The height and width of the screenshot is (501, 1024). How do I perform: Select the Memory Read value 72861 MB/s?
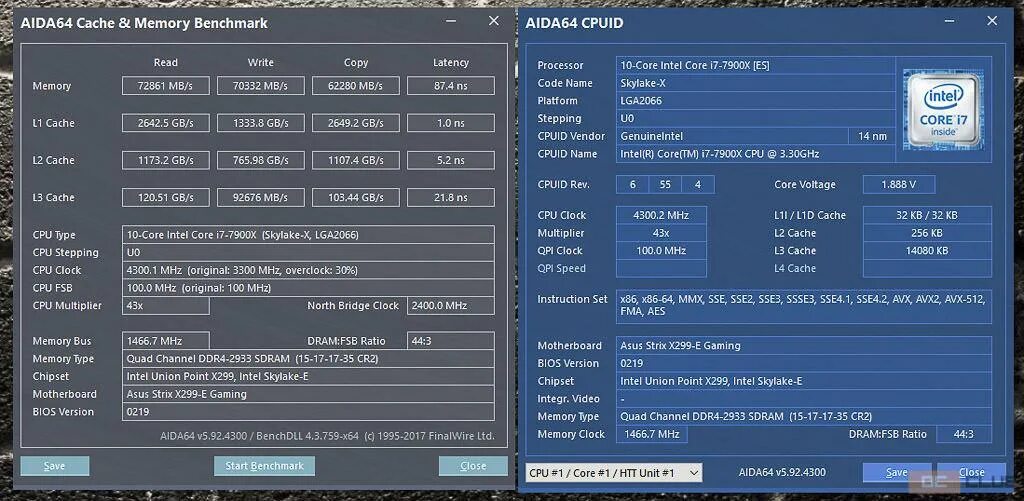pos(166,86)
